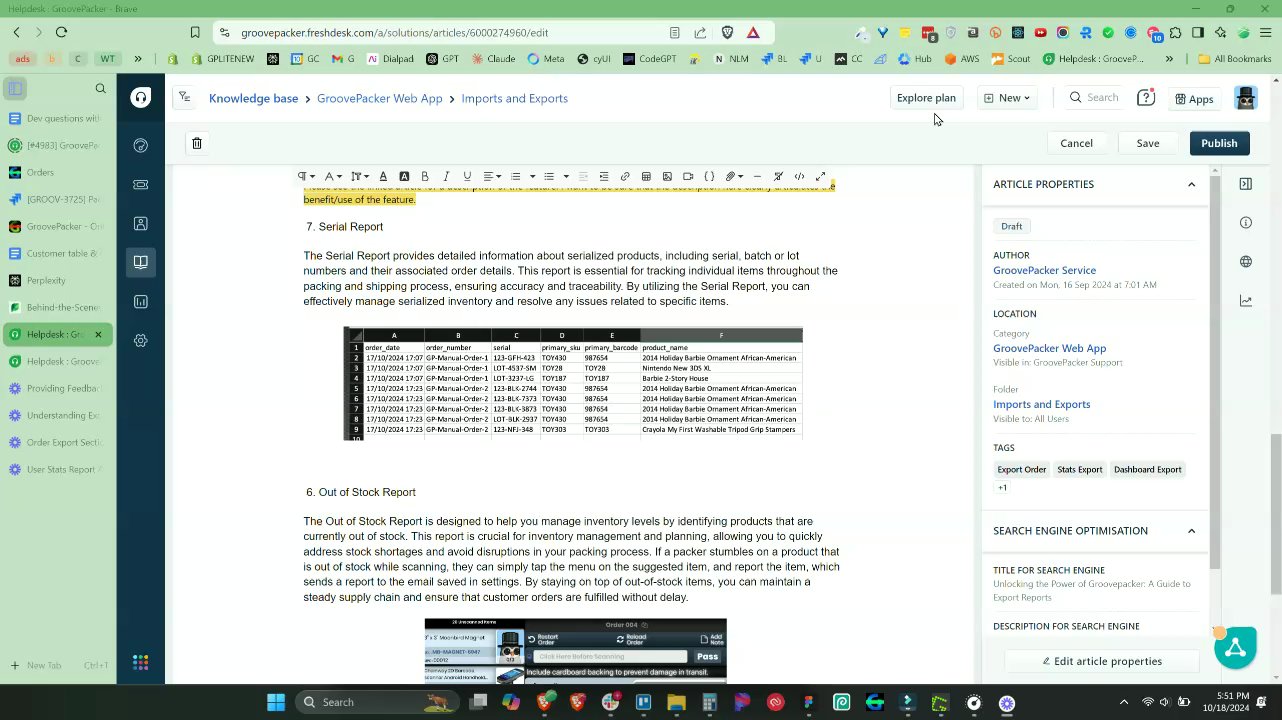Click the Save button
Screen dimensions: 1282x720
[1147, 143]
